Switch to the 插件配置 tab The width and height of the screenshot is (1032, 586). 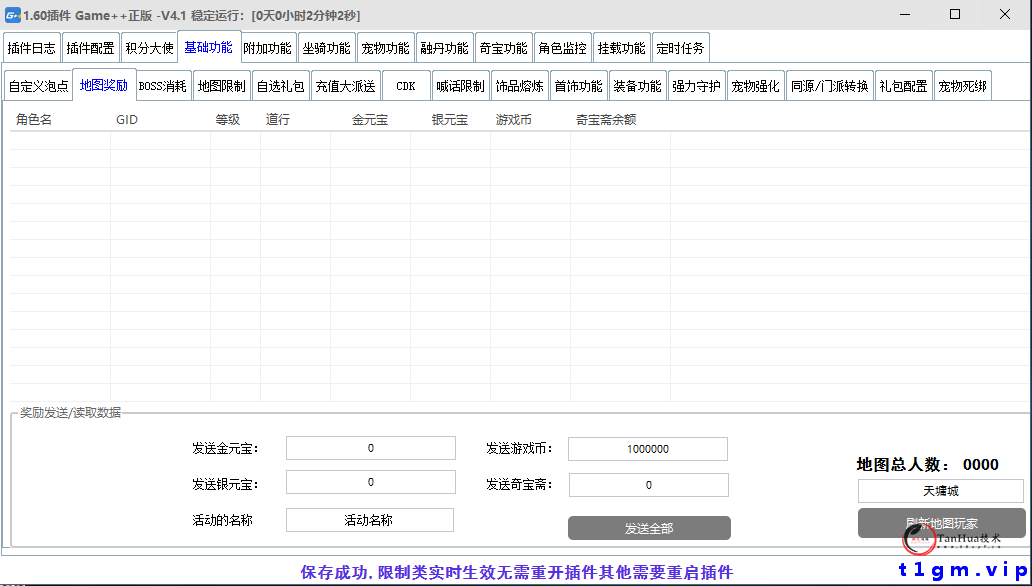pos(90,46)
